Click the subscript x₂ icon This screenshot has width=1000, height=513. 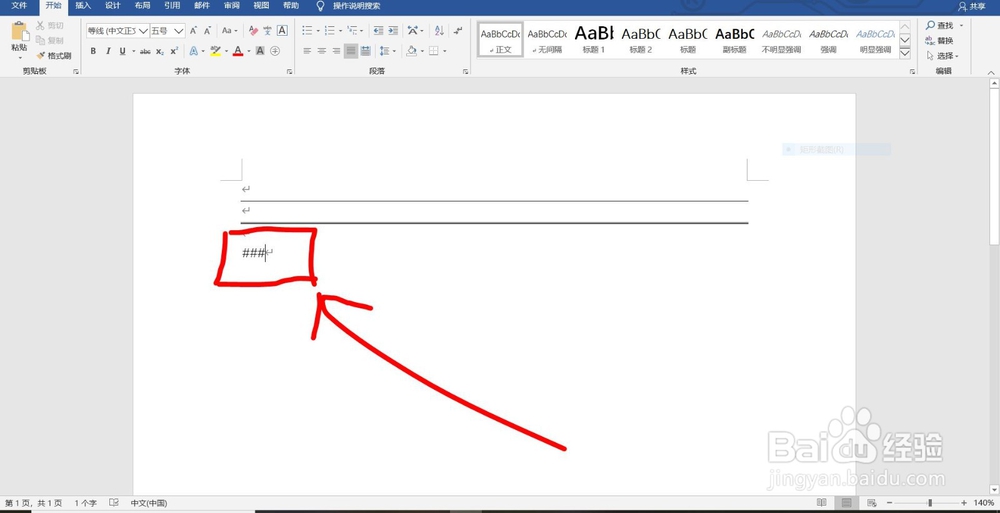tap(160, 51)
